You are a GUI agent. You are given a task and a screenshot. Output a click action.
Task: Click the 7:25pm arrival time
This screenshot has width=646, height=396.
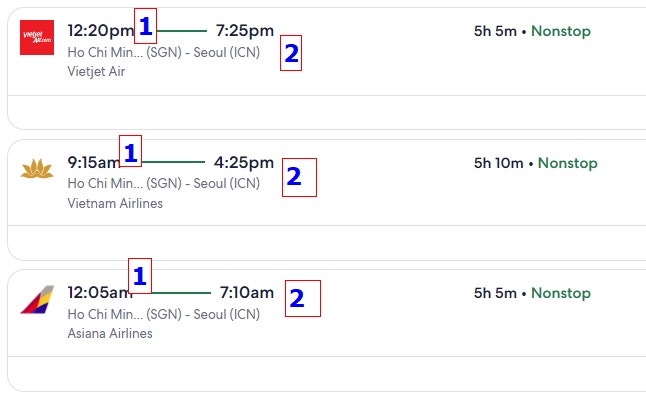[x=245, y=31]
